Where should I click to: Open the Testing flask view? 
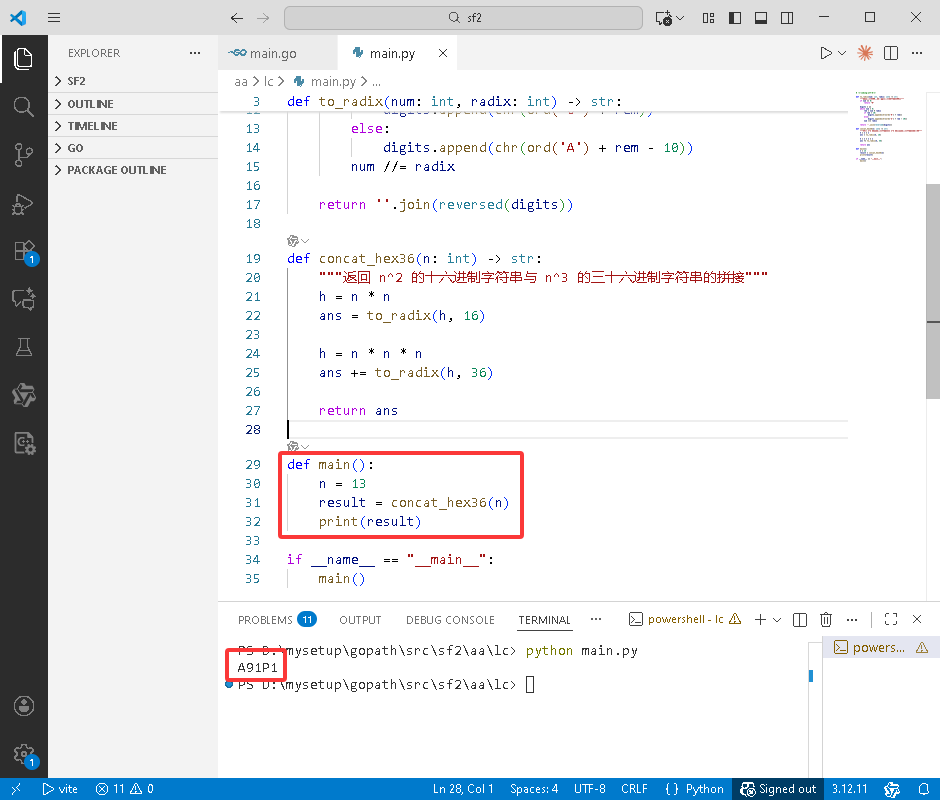23,347
